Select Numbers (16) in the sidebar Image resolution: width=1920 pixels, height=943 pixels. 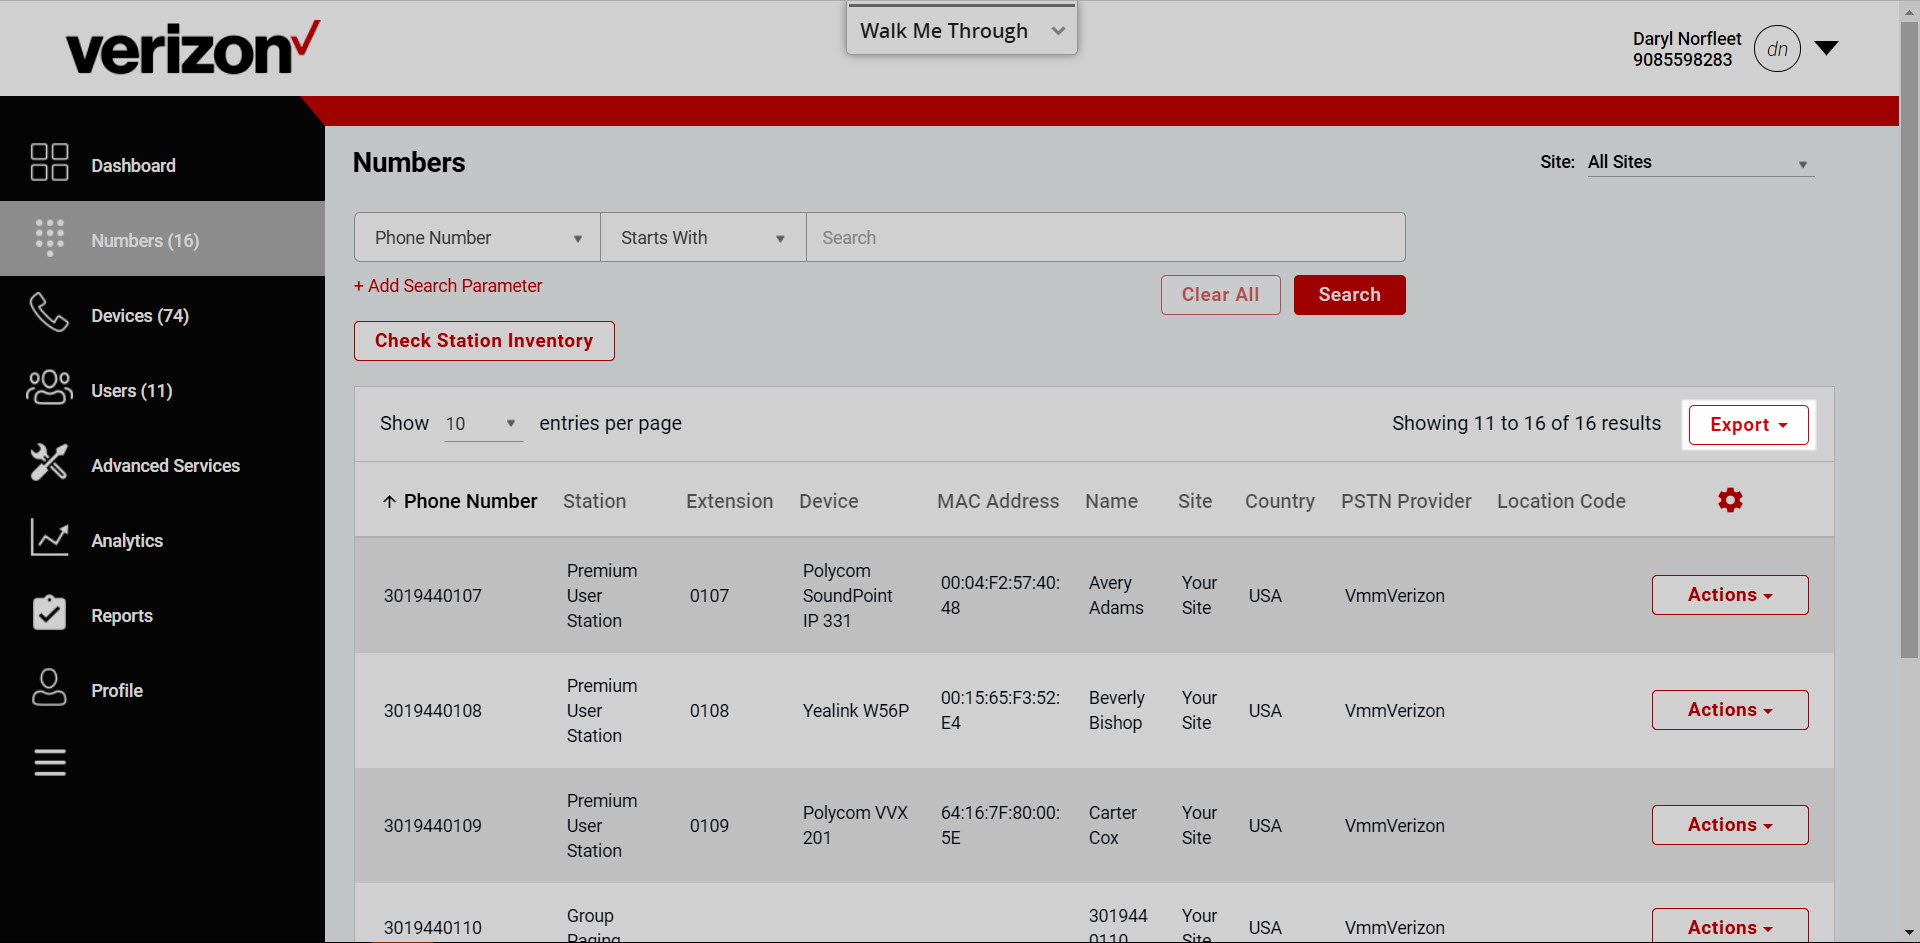pyautogui.click(x=162, y=238)
